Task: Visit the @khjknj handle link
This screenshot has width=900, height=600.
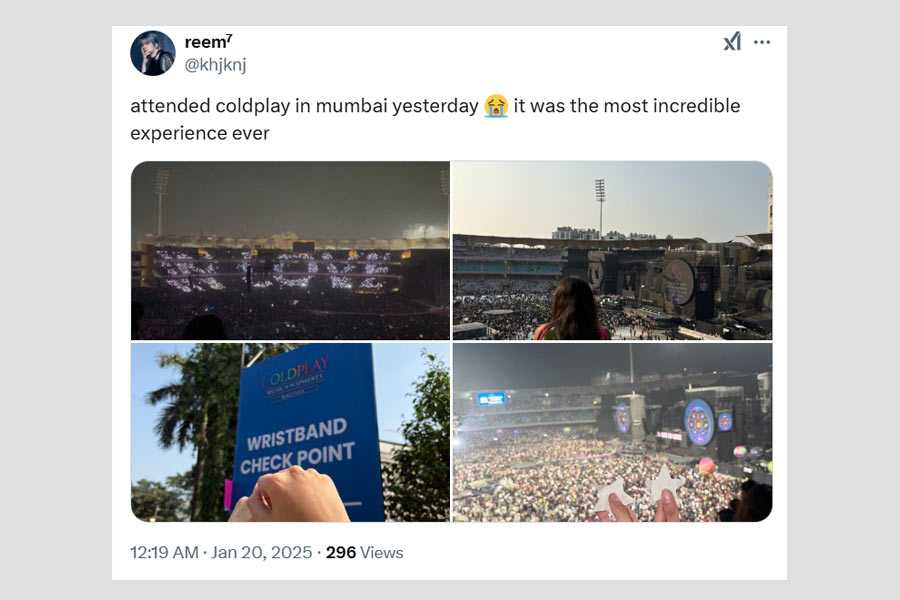Action: tap(215, 64)
